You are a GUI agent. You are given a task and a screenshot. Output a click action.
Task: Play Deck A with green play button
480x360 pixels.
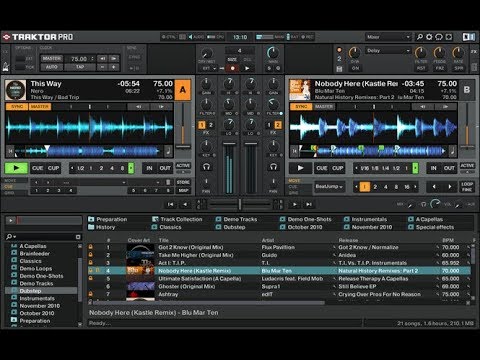pos(16,168)
